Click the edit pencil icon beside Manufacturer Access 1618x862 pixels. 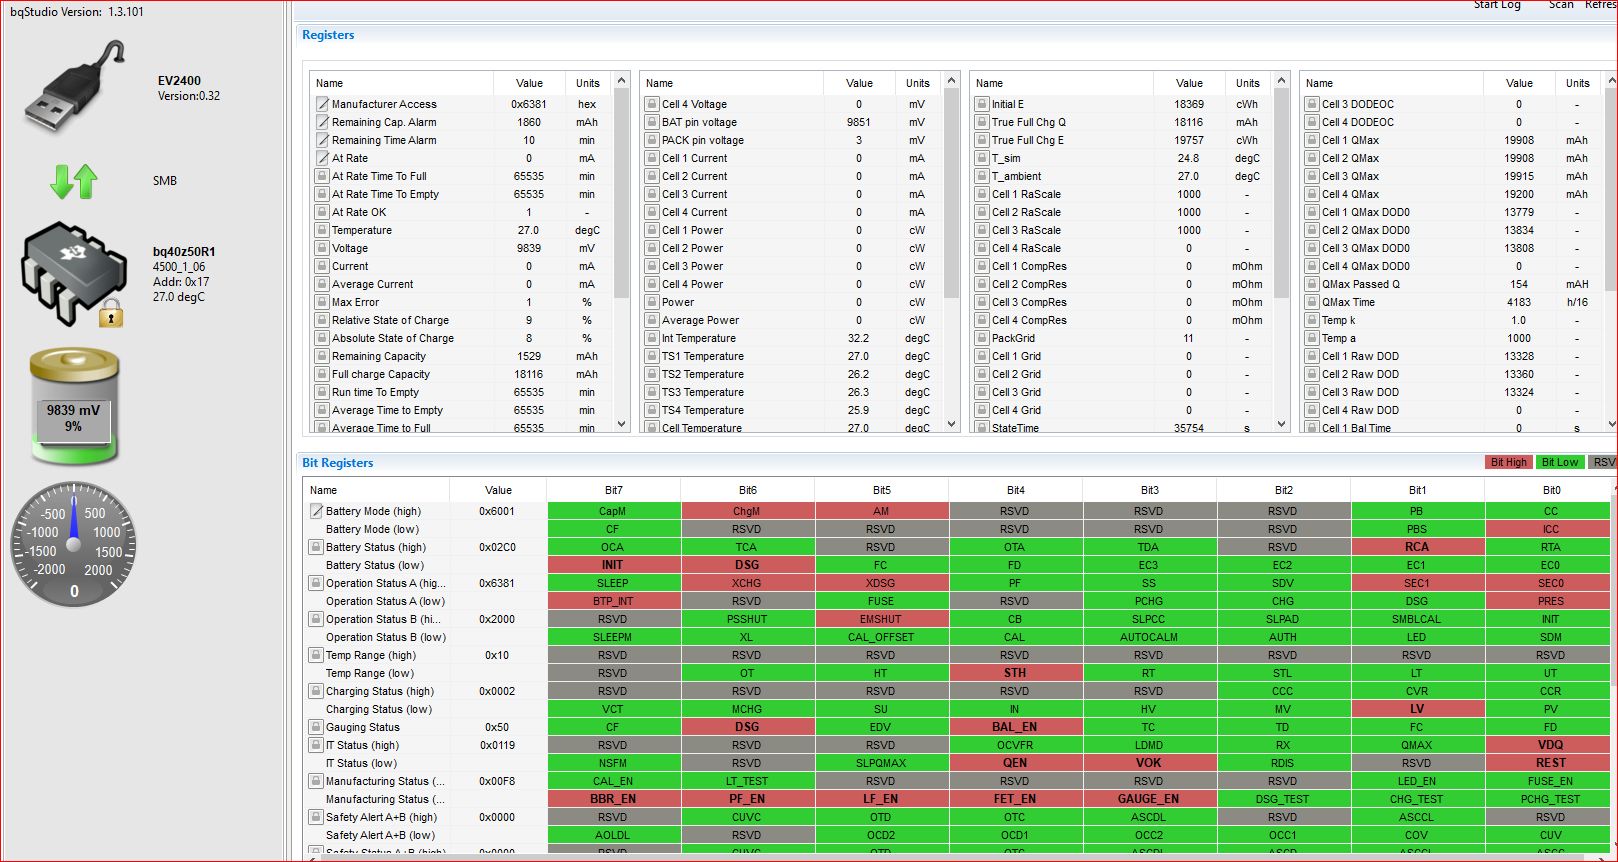[322, 104]
